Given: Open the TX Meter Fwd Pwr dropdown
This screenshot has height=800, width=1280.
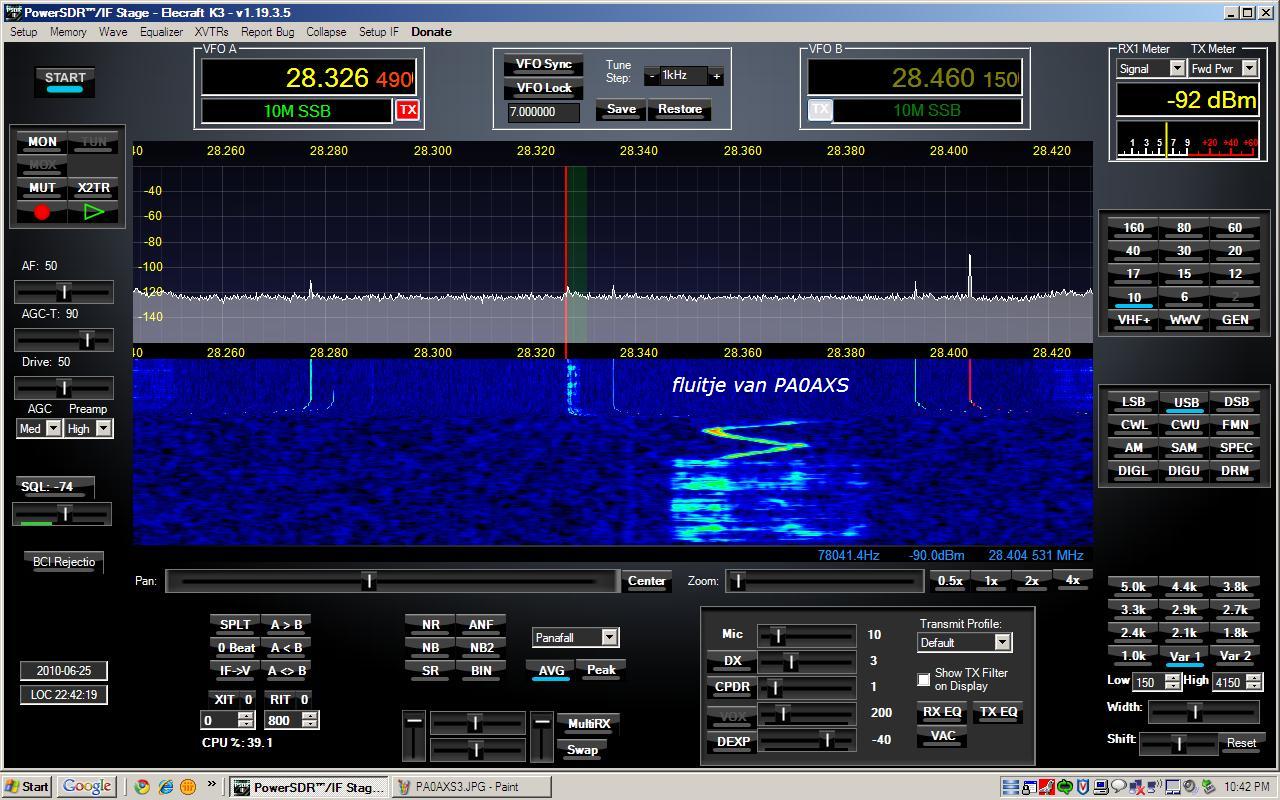Looking at the screenshot, I should click(1249, 69).
